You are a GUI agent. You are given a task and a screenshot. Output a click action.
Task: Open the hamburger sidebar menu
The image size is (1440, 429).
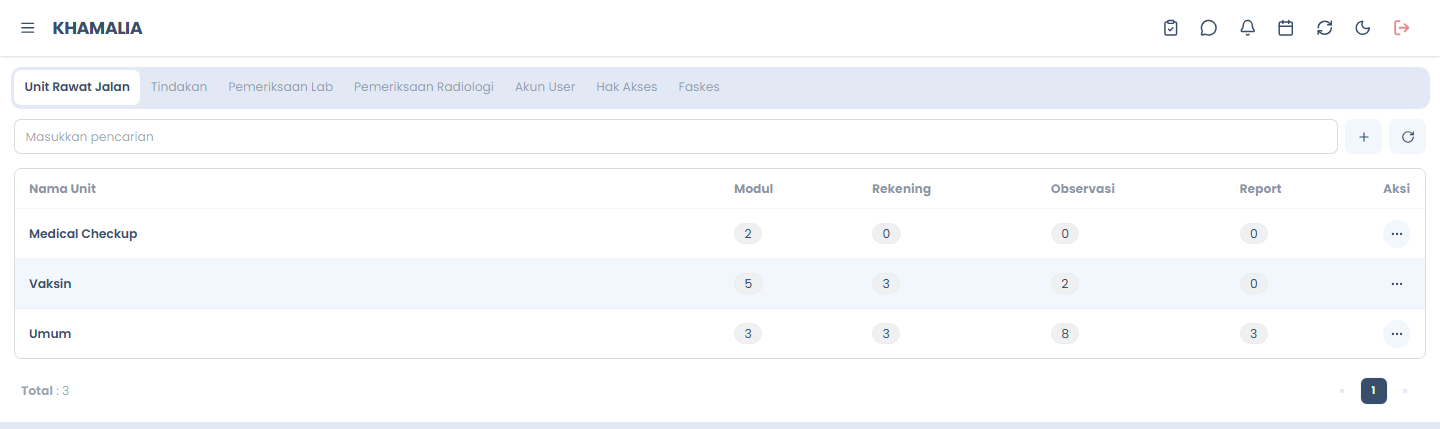pos(28,28)
